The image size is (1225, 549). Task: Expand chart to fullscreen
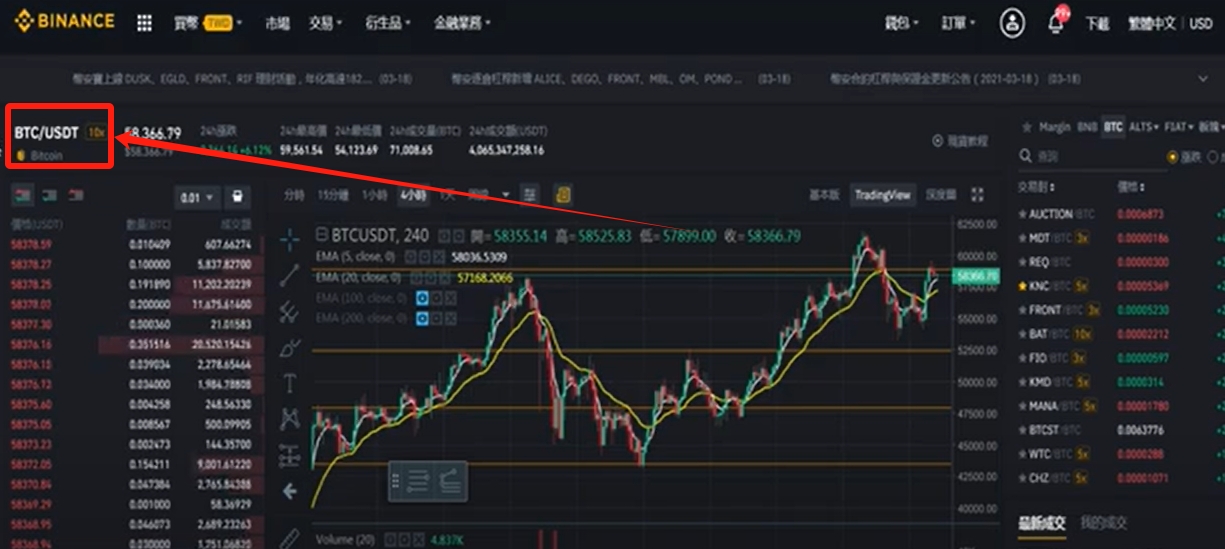pos(978,195)
